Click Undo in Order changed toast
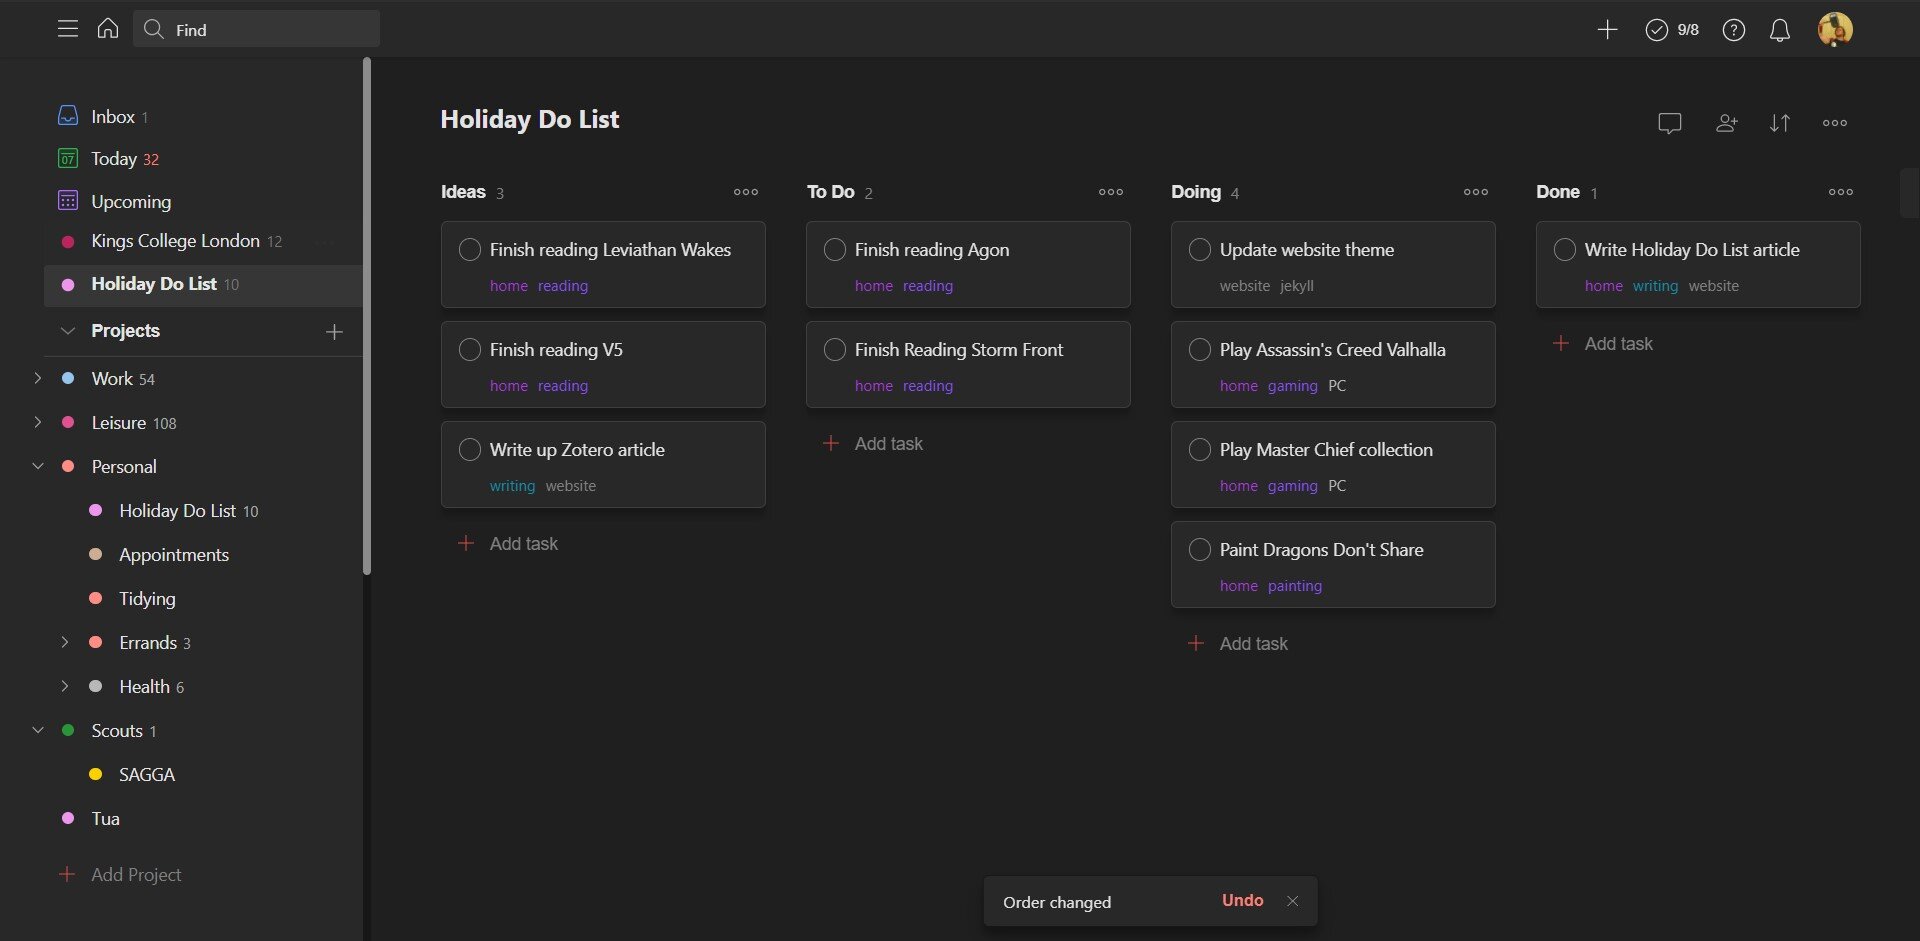Viewport: 1920px width, 941px height. (1242, 900)
